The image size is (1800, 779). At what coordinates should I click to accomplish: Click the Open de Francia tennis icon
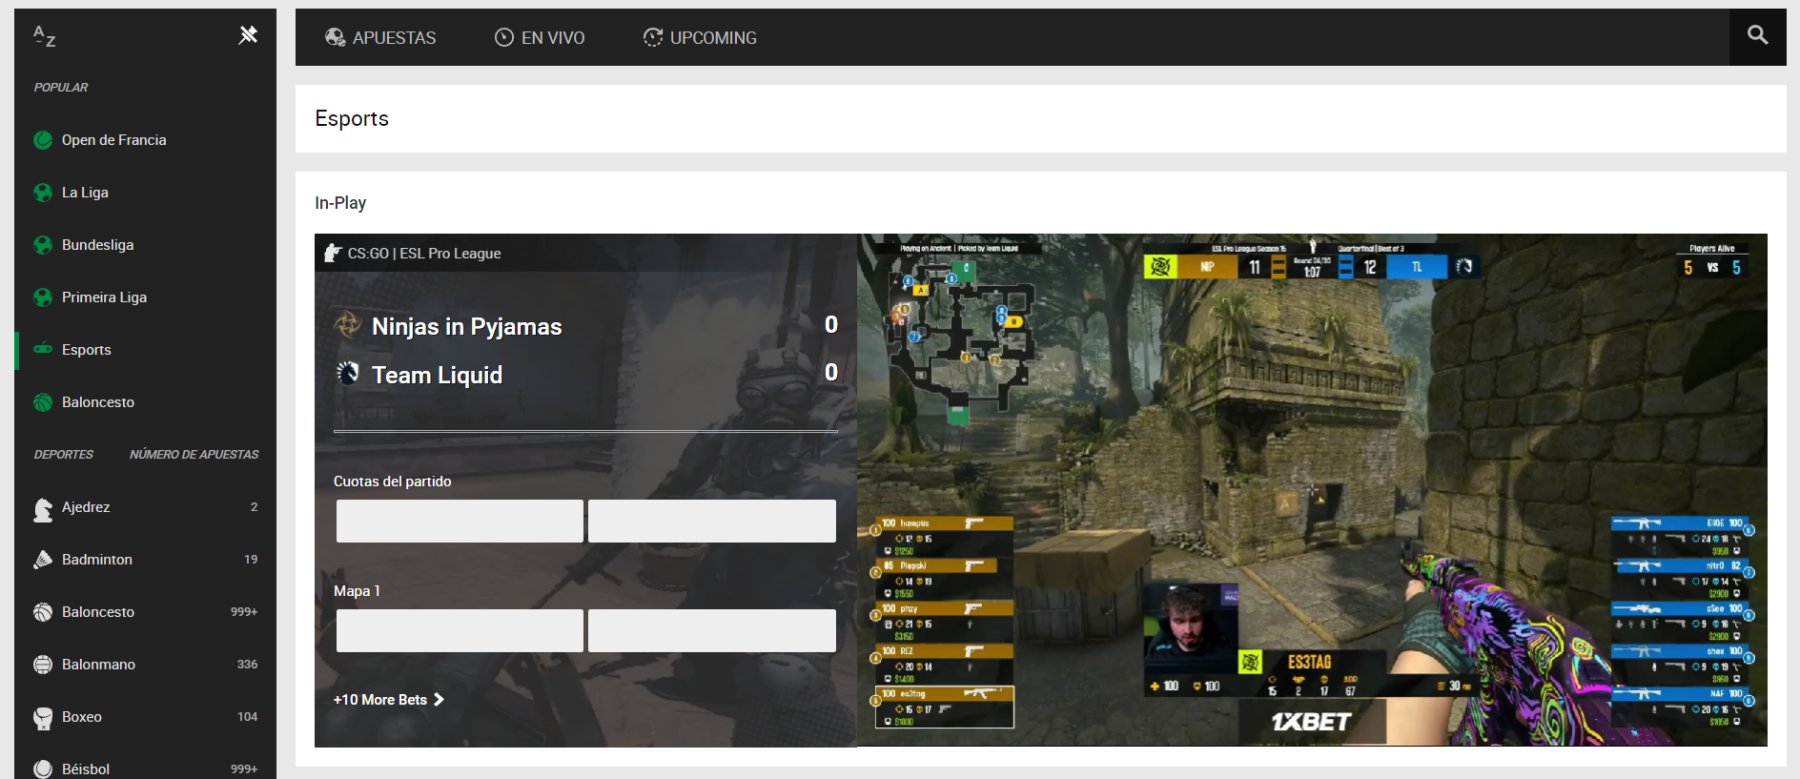click(43, 140)
